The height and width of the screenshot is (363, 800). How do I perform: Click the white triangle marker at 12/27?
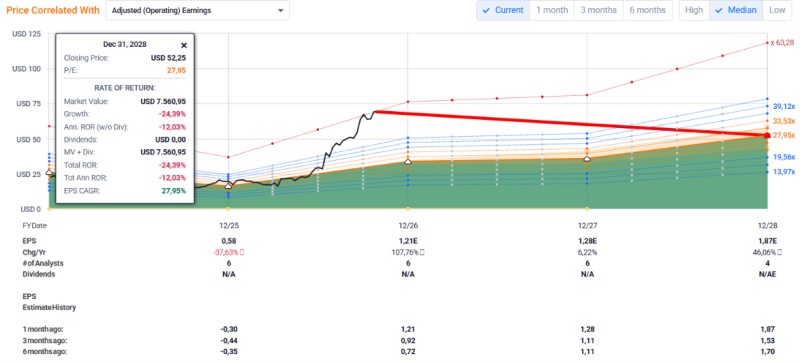pyautogui.click(x=587, y=159)
